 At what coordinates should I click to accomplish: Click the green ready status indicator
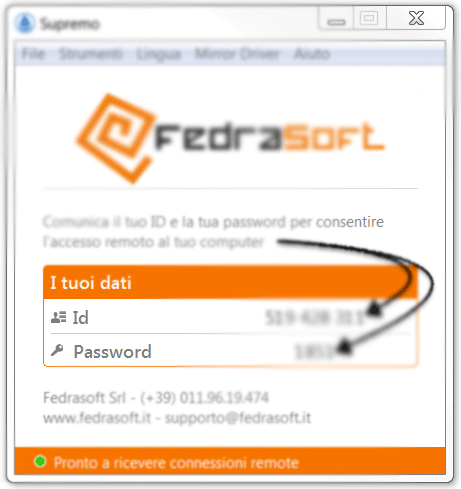(x=40, y=462)
